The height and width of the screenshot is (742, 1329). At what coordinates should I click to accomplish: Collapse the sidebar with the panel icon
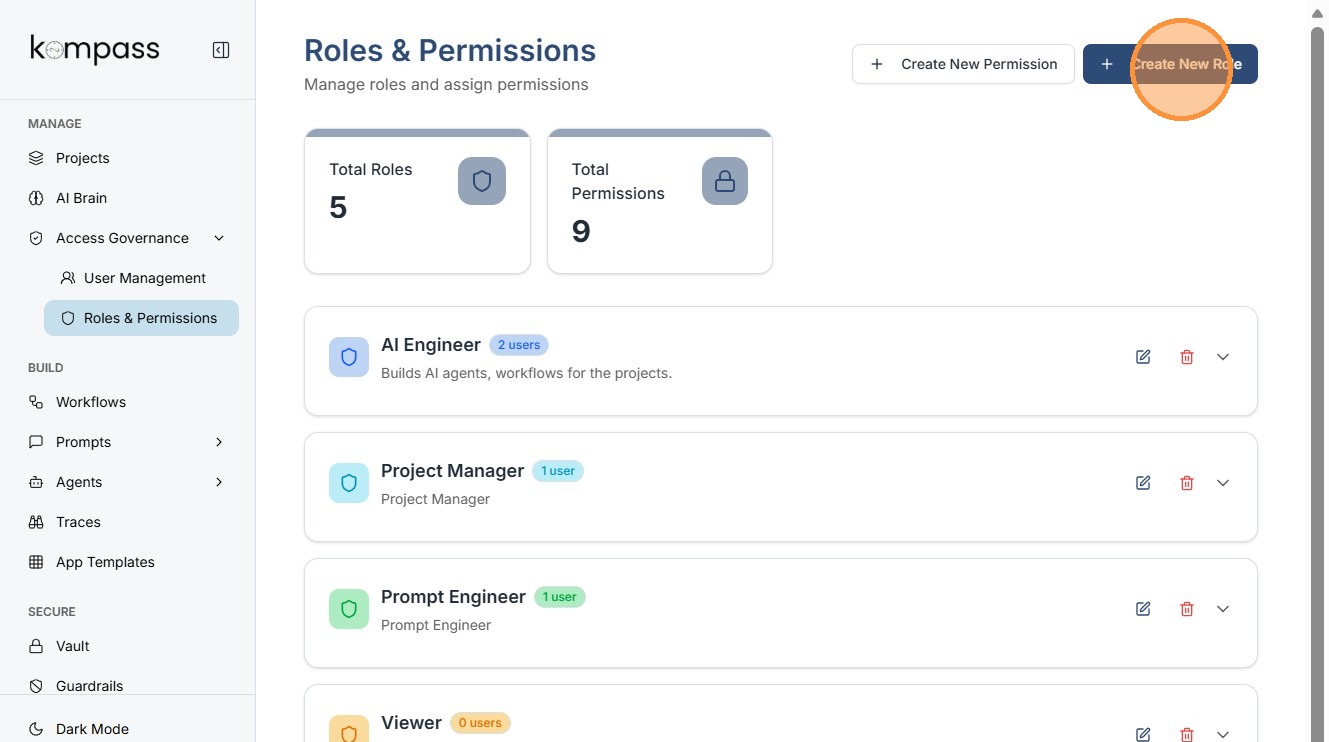click(221, 50)
